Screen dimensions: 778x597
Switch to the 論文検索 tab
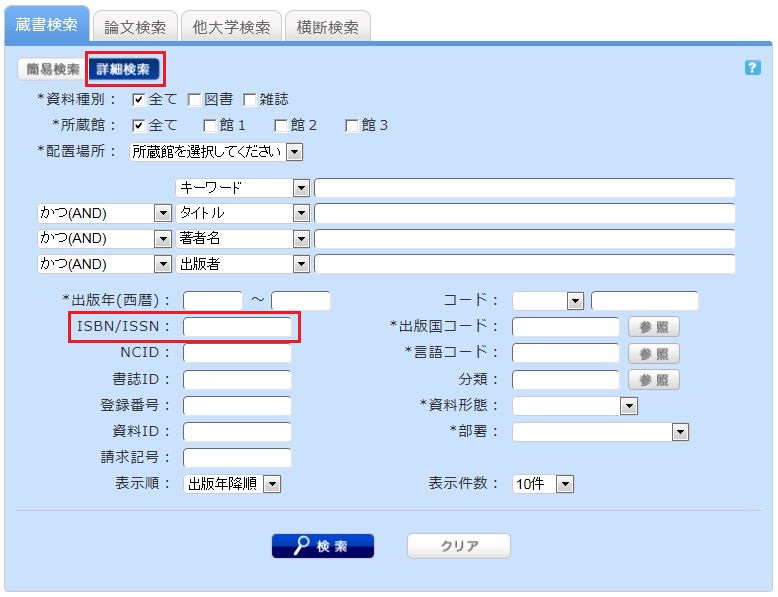pyautogui.click(x=133, y=27)
